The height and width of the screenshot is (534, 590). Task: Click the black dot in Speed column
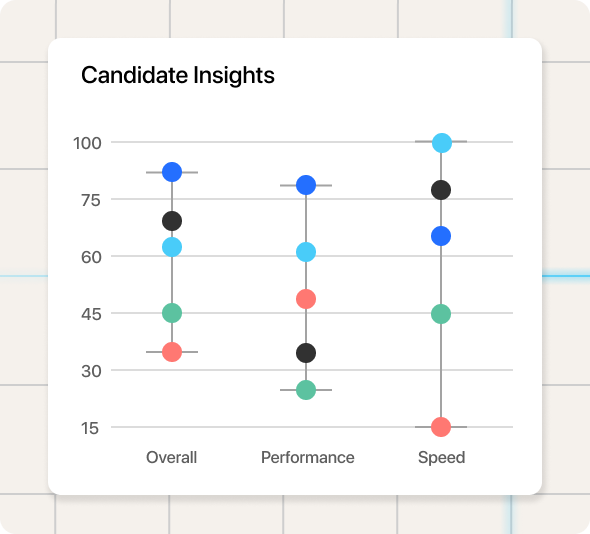[x=441, y=190]
